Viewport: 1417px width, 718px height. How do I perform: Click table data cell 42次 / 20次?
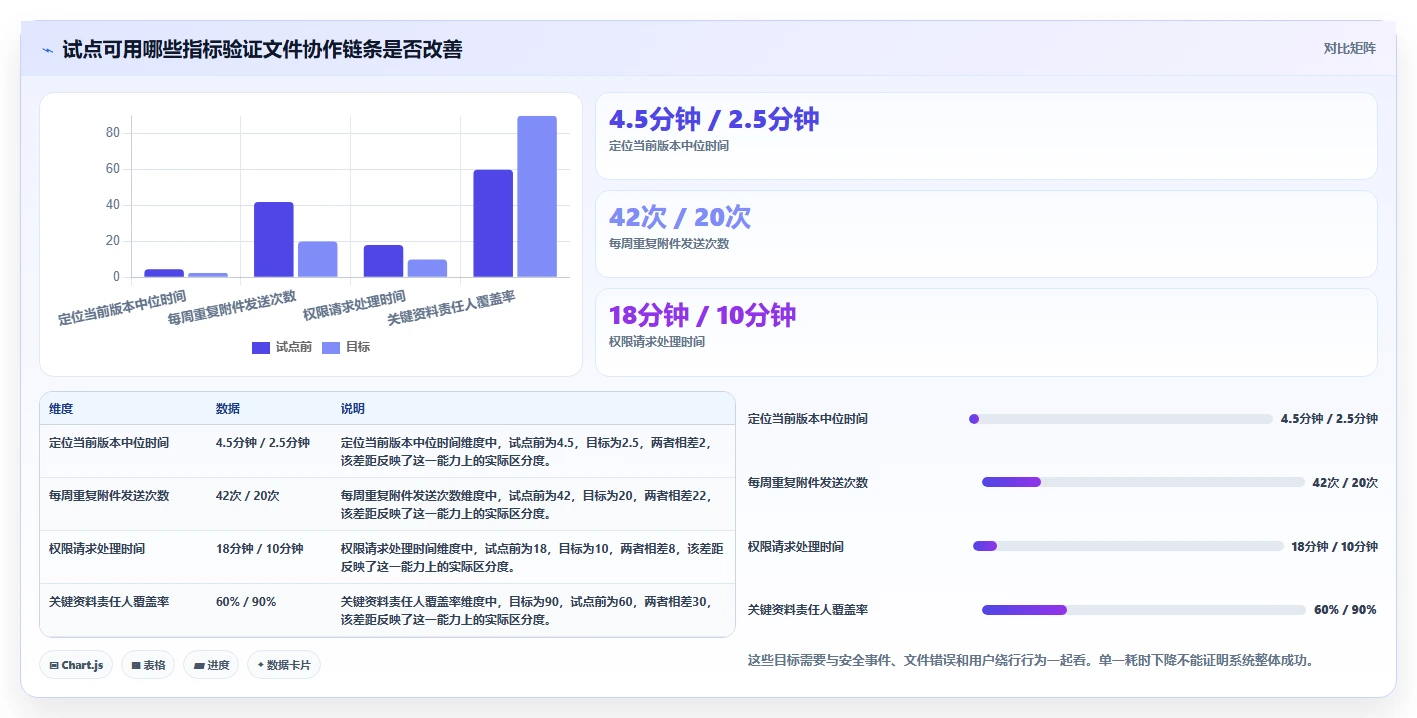(x=247, y=495)
